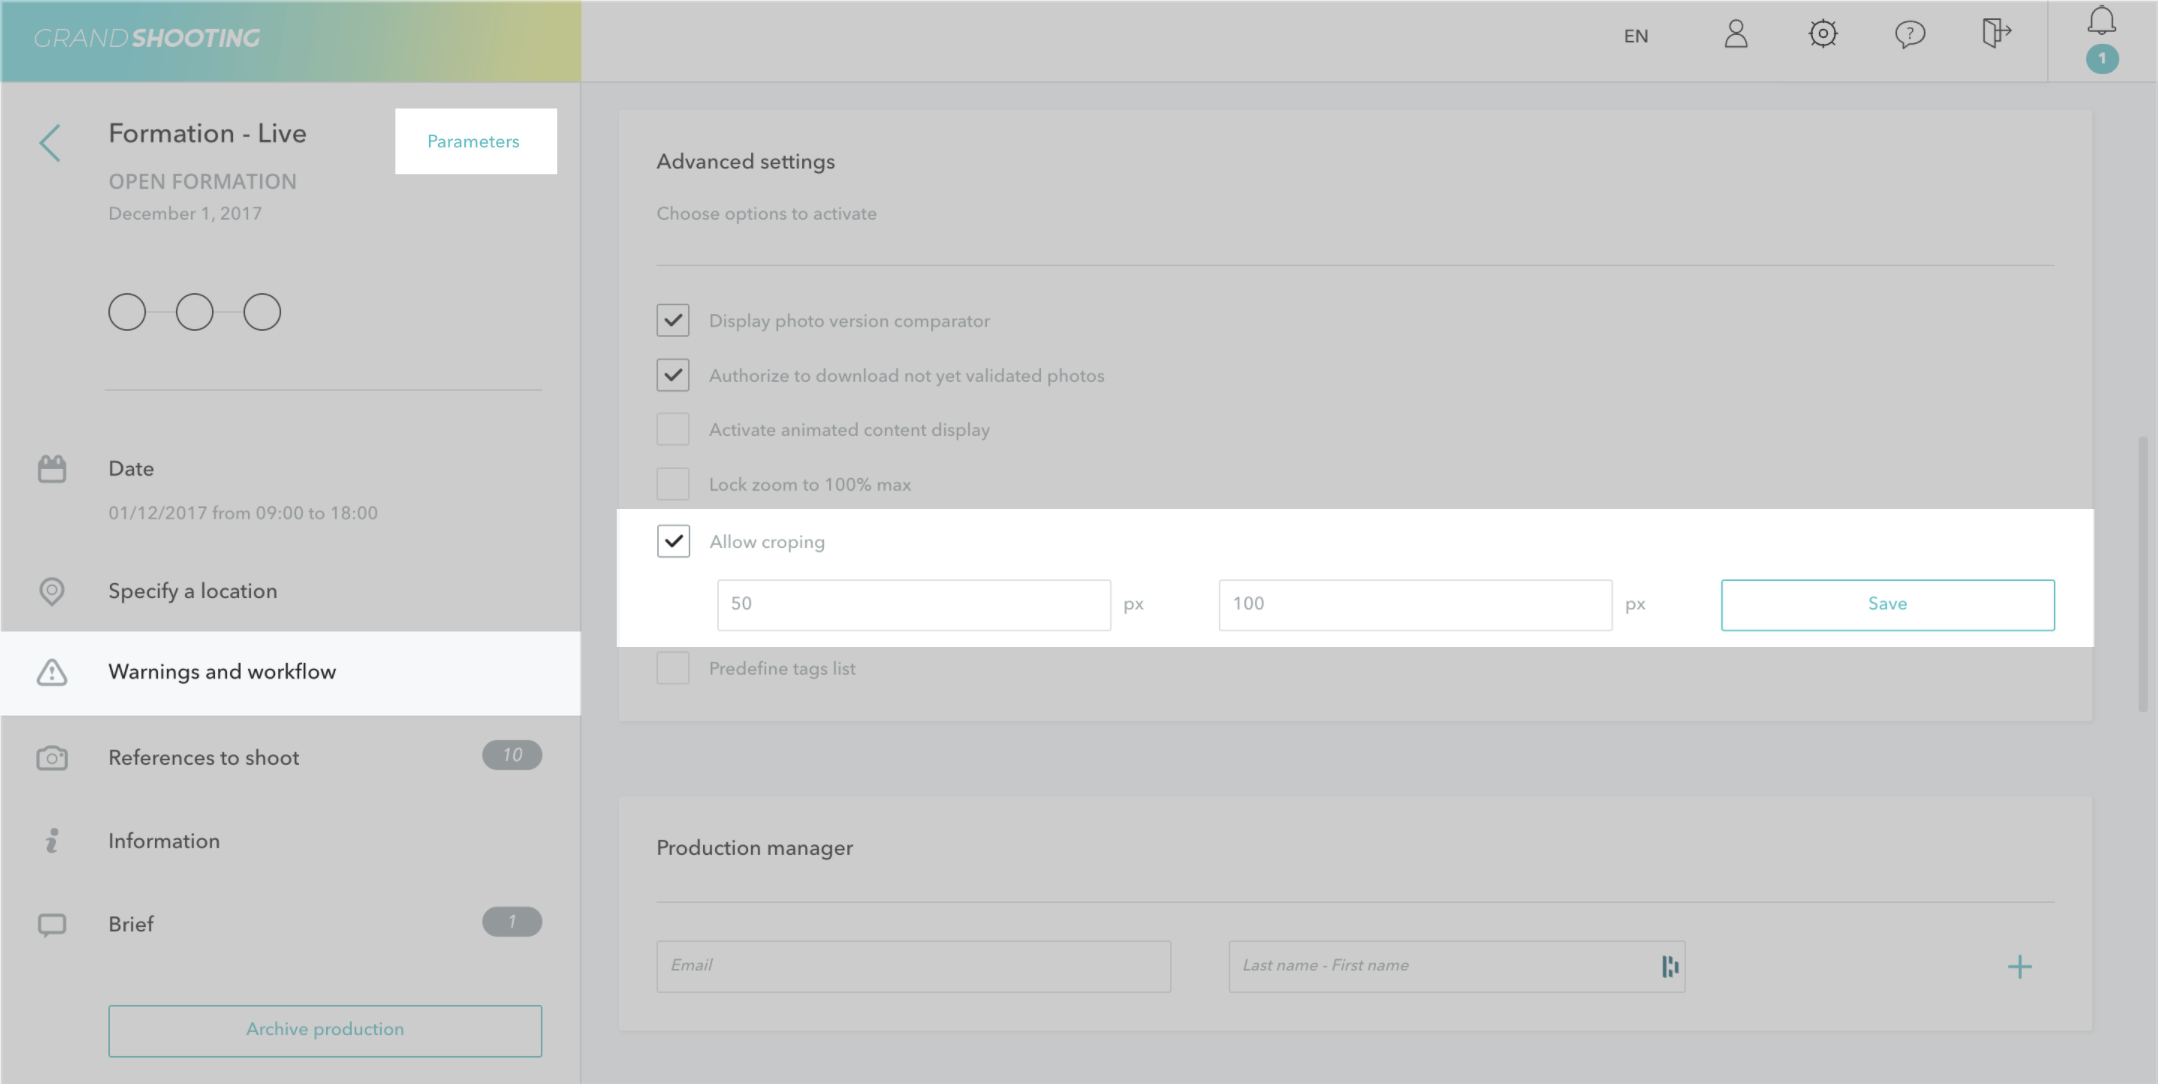
Task: Uncheck Display photo version comparator
Action: 673,321
